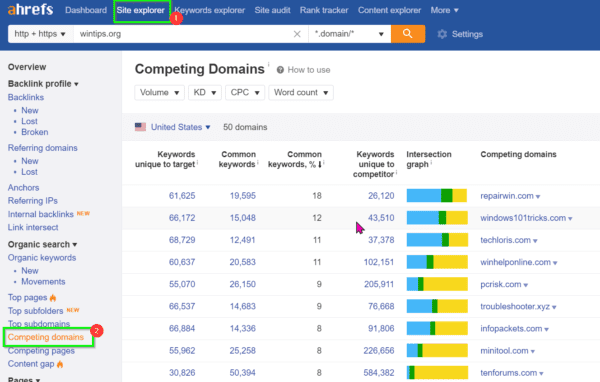Click the orange search magnifier button
The image size is (600, 382).
[408, 34]
